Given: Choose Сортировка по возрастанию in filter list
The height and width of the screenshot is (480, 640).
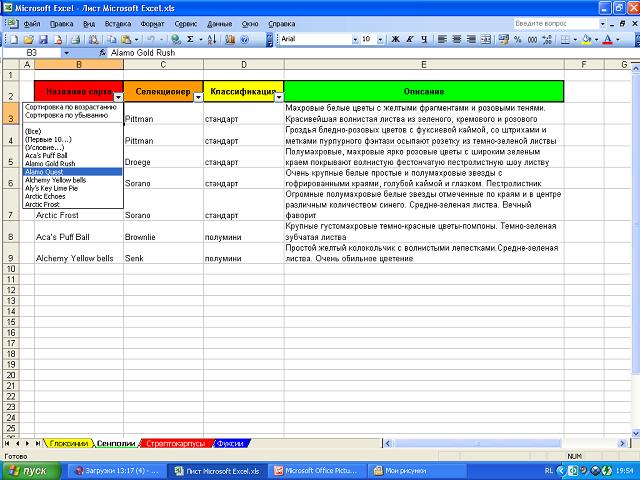Looking at the screenshot, I should click(x=71, y=107).
